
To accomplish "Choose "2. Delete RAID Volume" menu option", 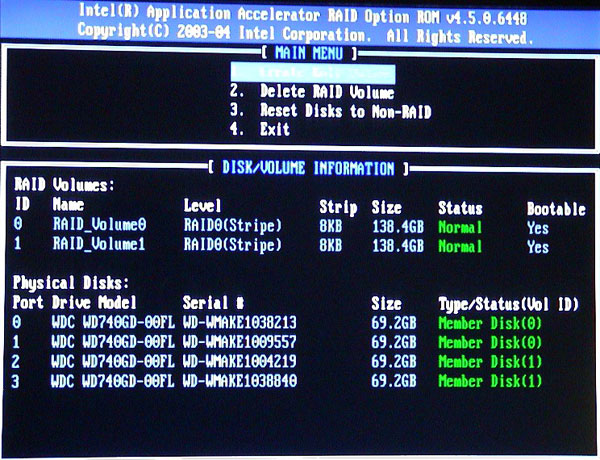I will coord(312,92).
